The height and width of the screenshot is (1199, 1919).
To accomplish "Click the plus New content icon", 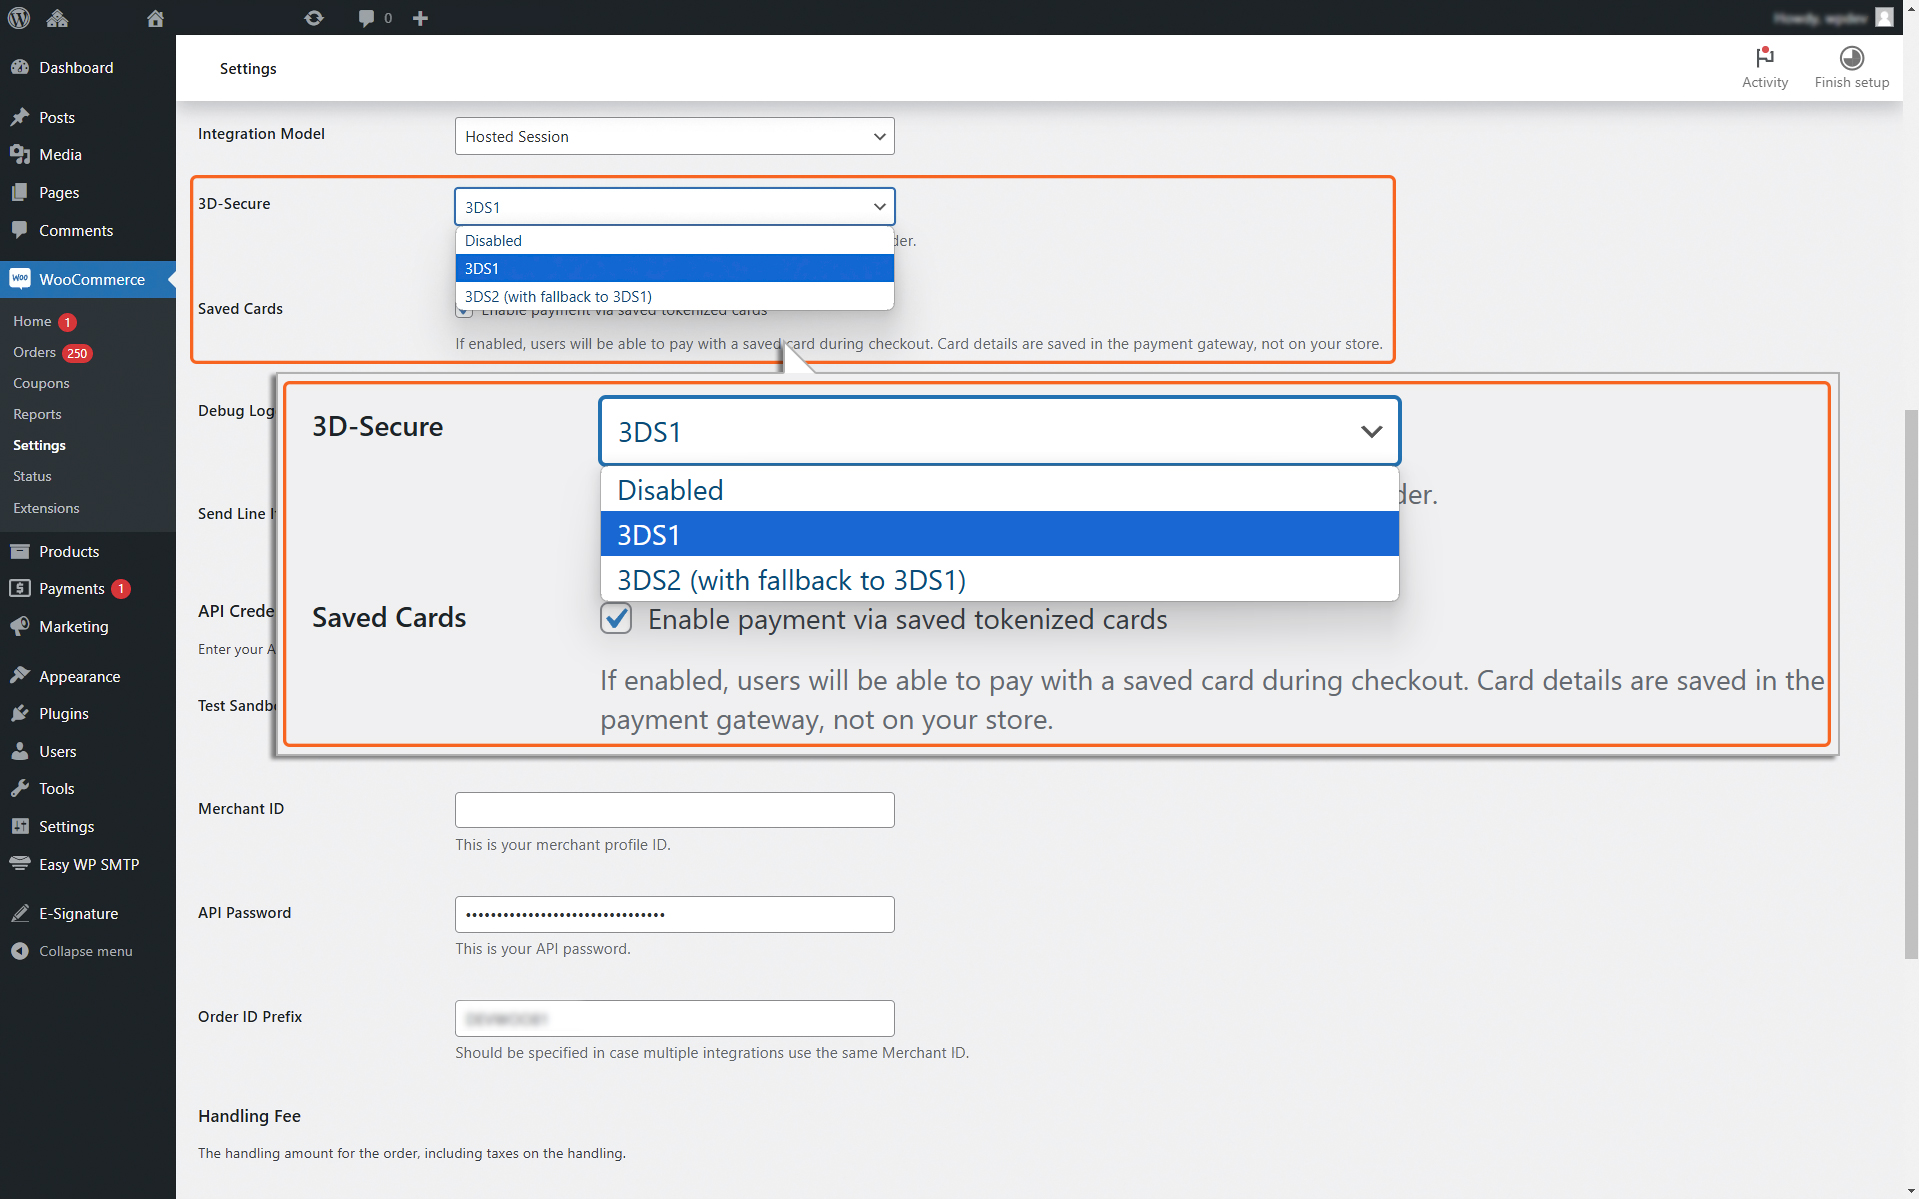I will (x=420, y=18).
